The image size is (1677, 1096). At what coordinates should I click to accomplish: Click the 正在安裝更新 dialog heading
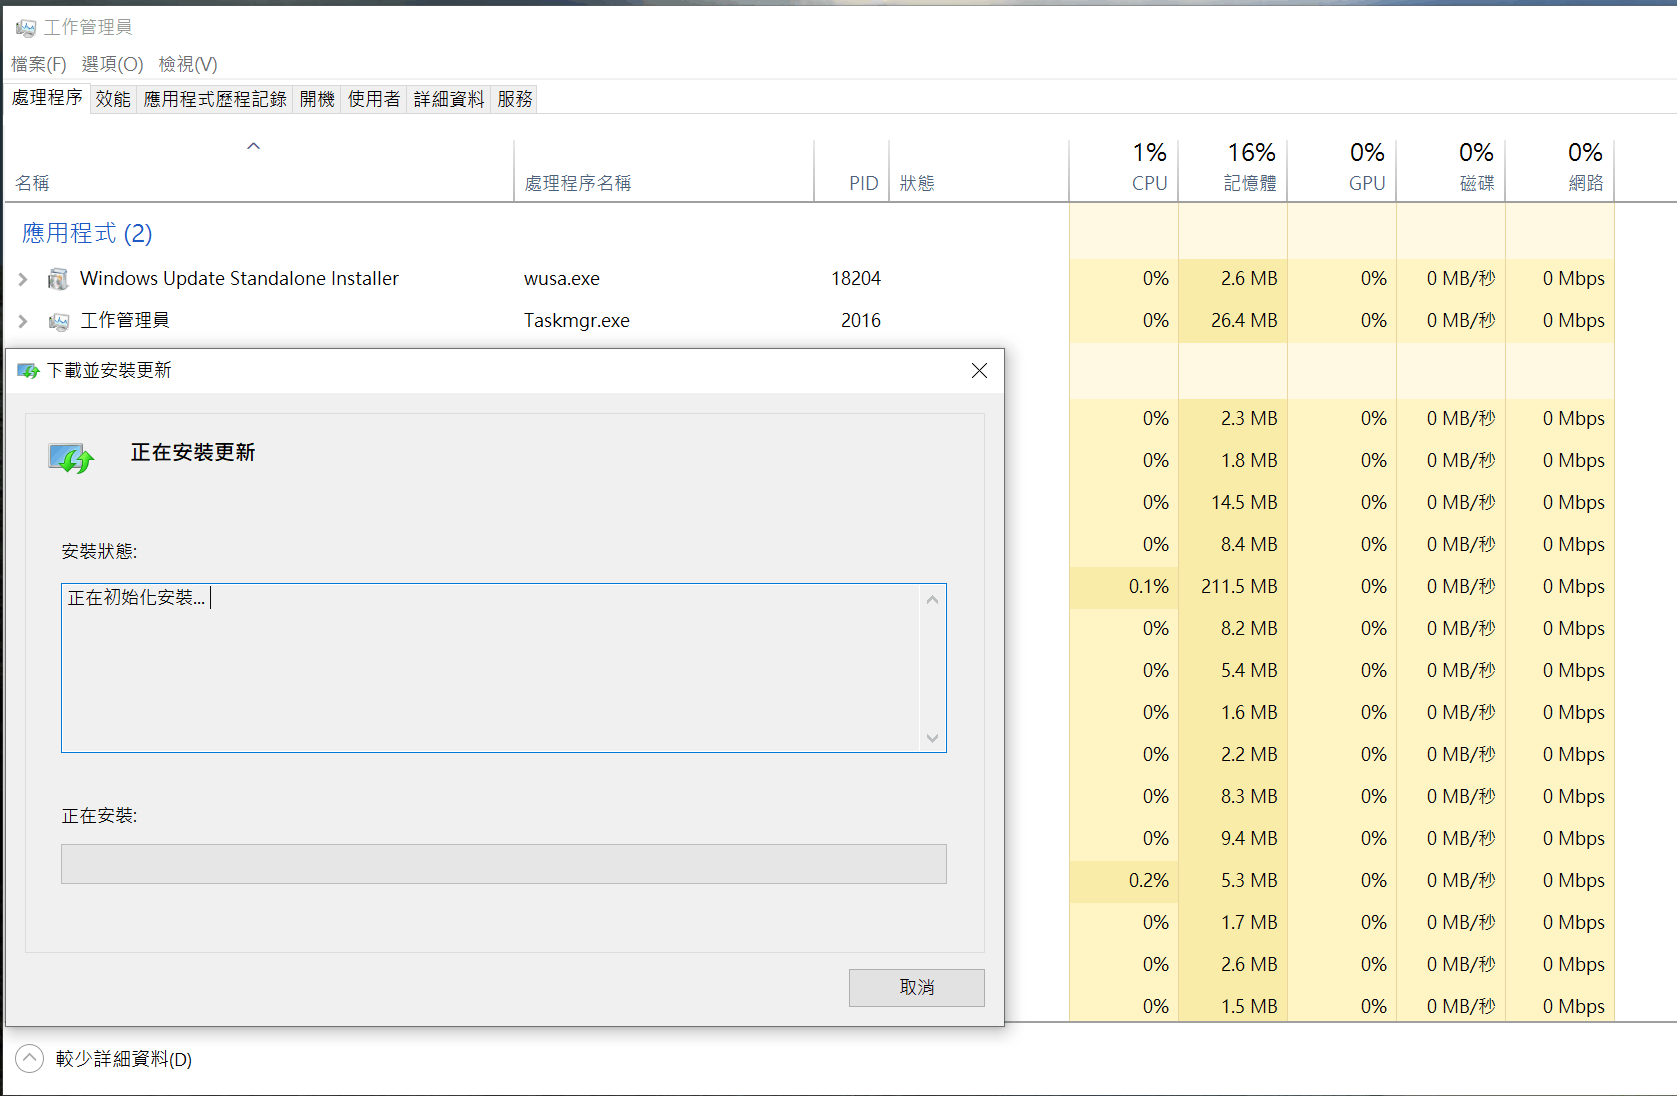coord(193,453)
